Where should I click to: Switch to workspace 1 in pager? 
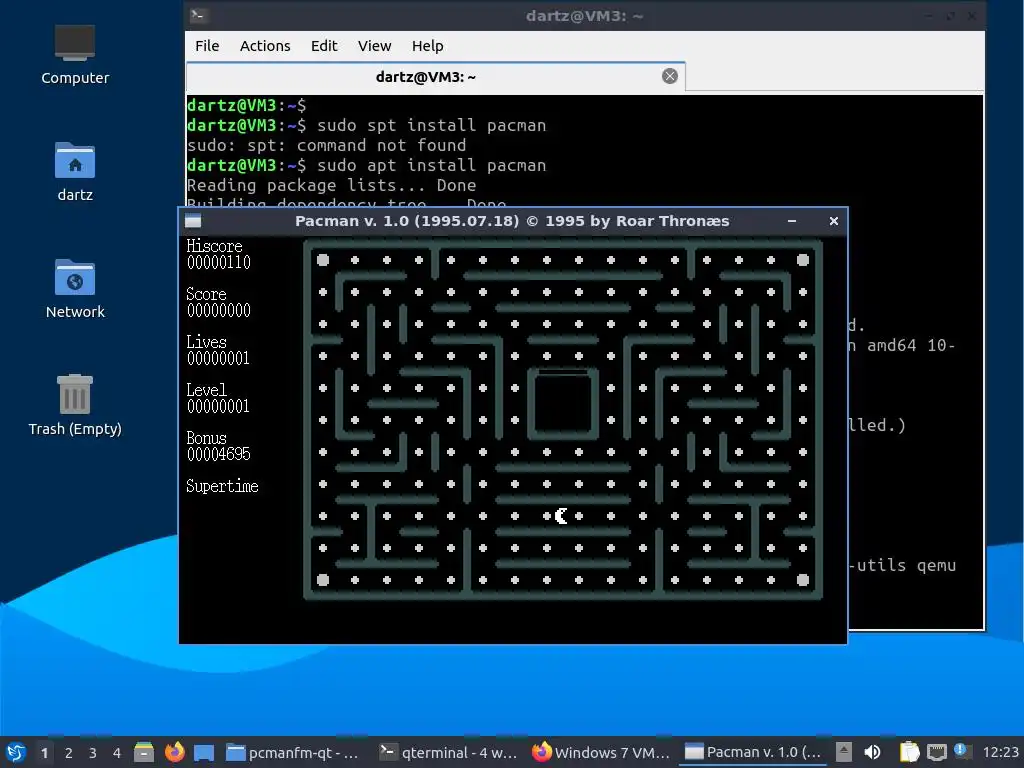click(44, 753)
